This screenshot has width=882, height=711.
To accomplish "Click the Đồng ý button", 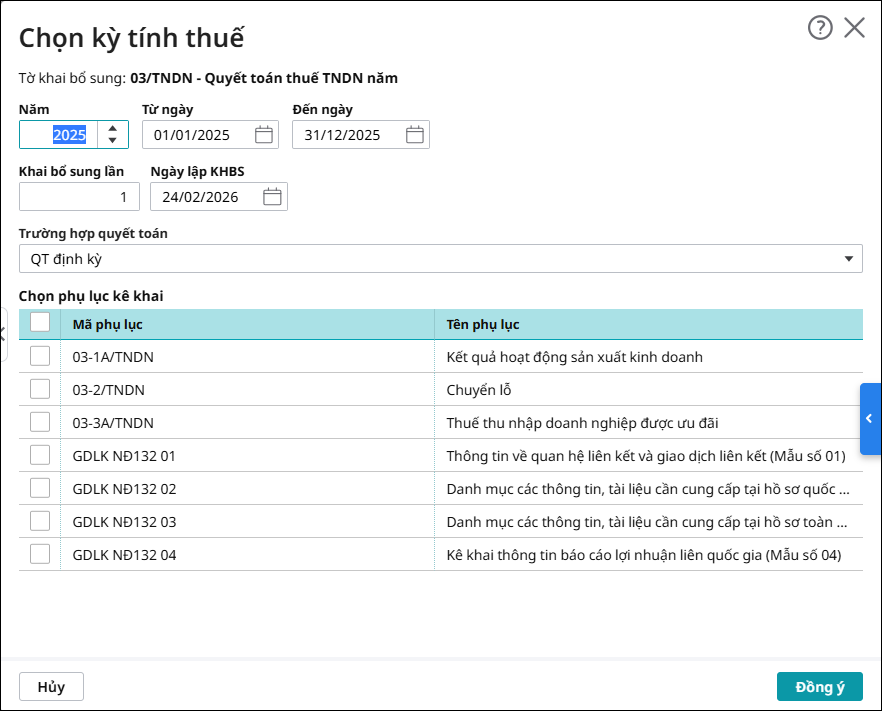I will (x=819, y=687).
